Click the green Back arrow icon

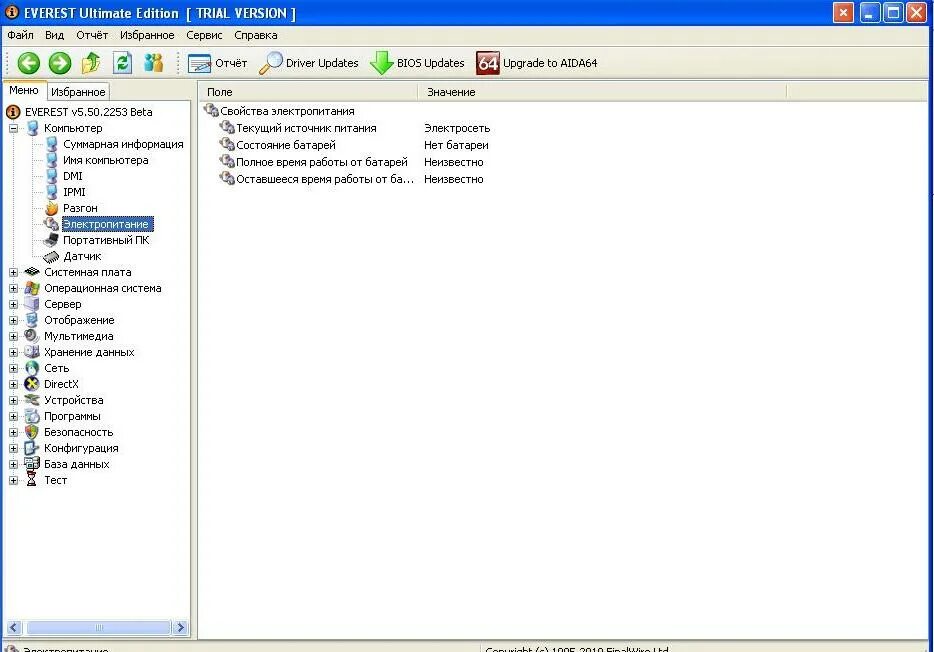point(28,63)
